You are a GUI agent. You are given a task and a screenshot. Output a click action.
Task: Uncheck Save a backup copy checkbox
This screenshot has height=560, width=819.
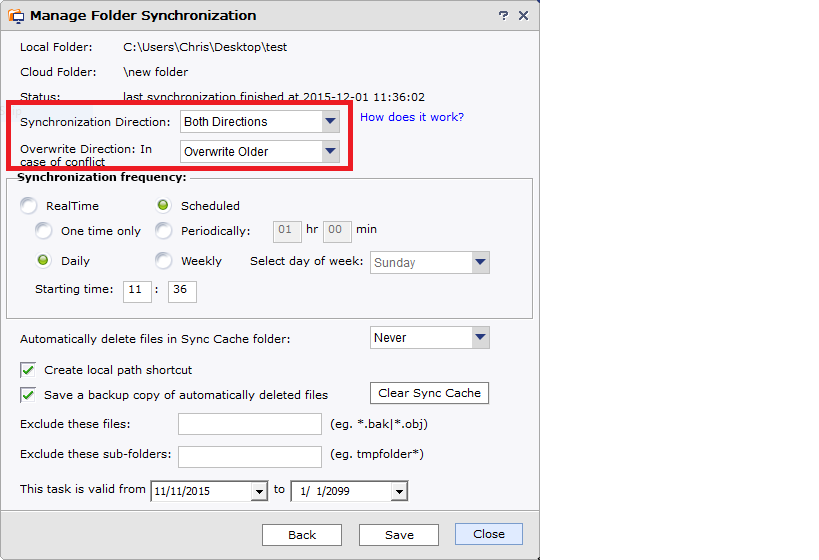tap(28, 395)
